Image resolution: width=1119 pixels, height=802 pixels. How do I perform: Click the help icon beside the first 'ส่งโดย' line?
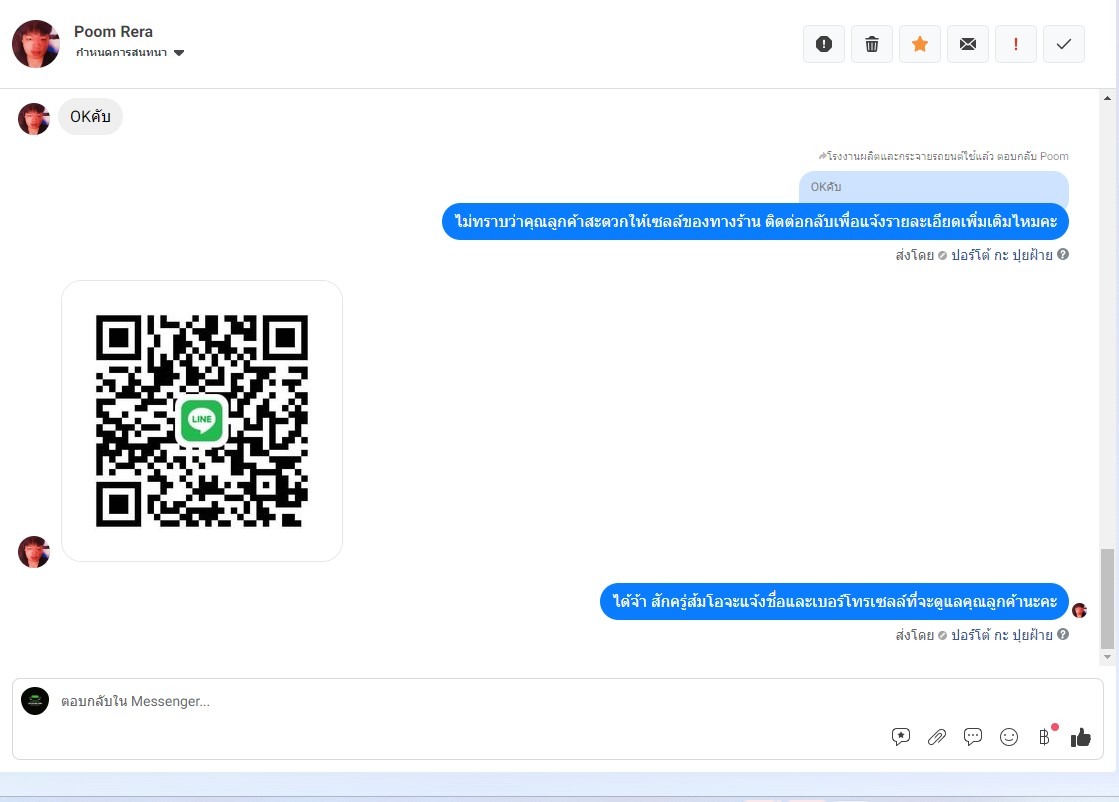(1063, 254)
